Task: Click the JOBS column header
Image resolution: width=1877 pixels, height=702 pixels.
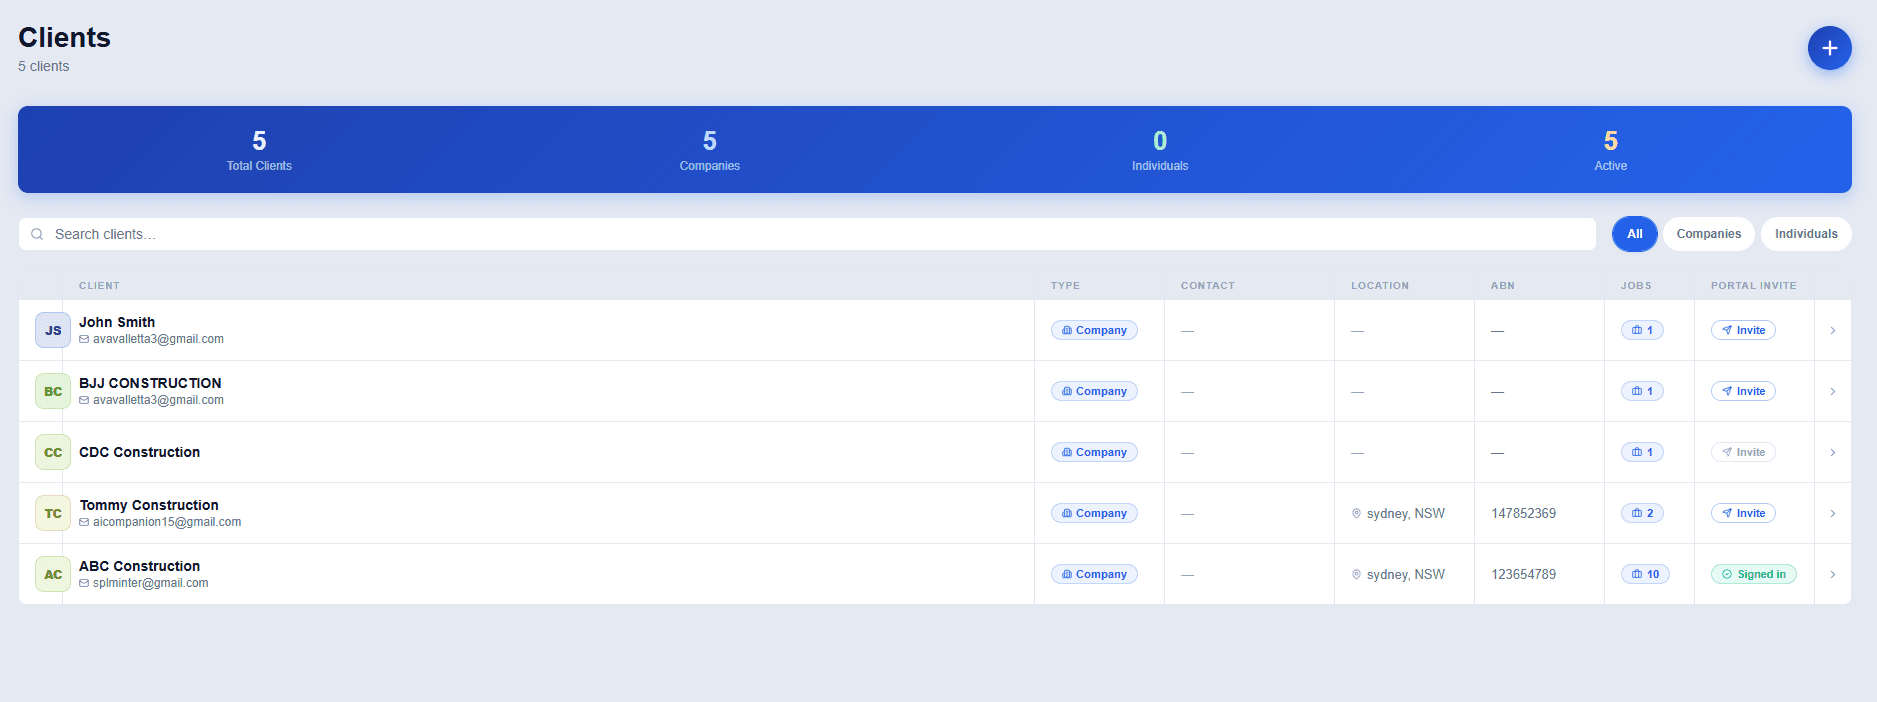Action: coord(1636,286)
